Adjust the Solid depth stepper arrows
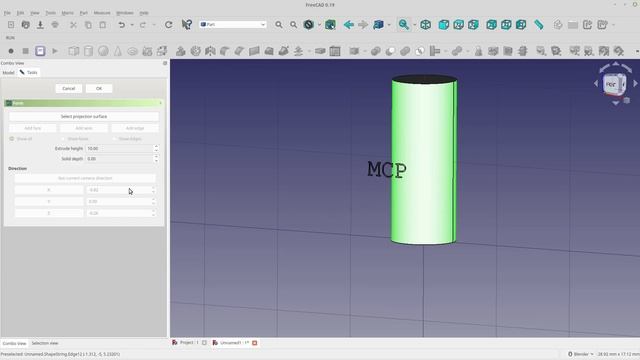This screenshot has width=640, height=360. 156,159
